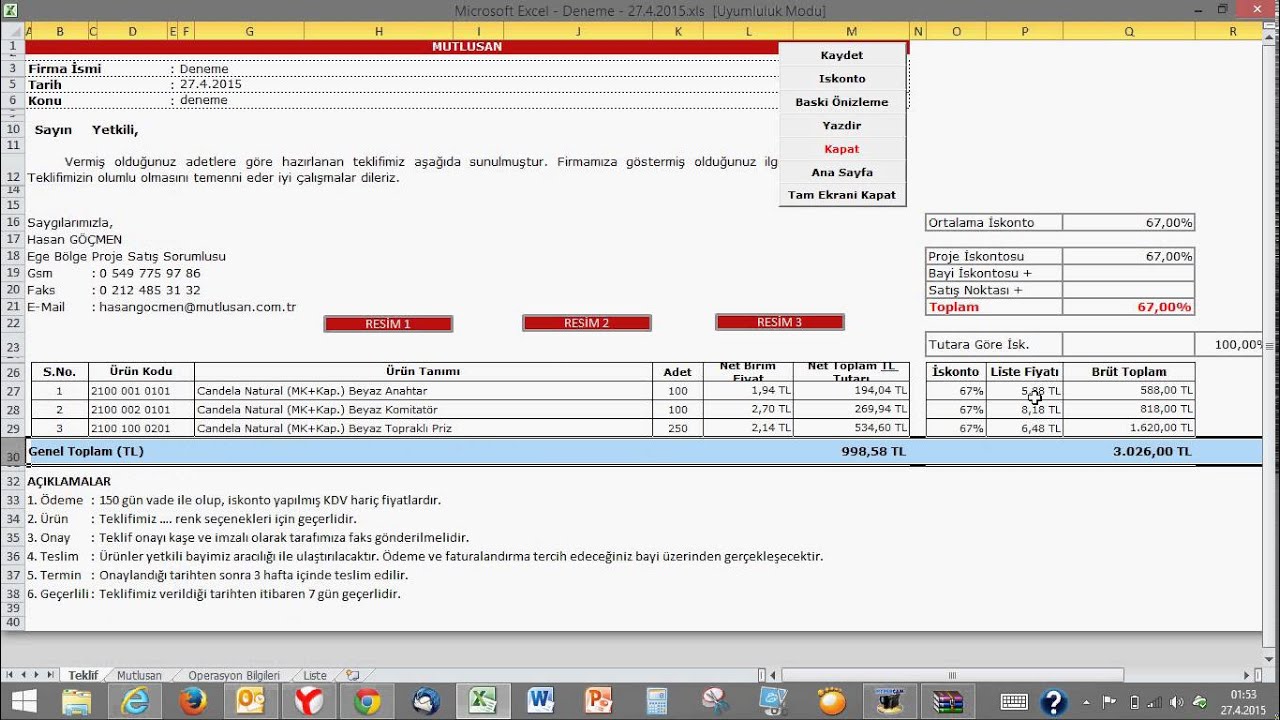Open Calculator from the taskbar
The height and width of the screenshot is (720, 1280).
click(657, 702)
